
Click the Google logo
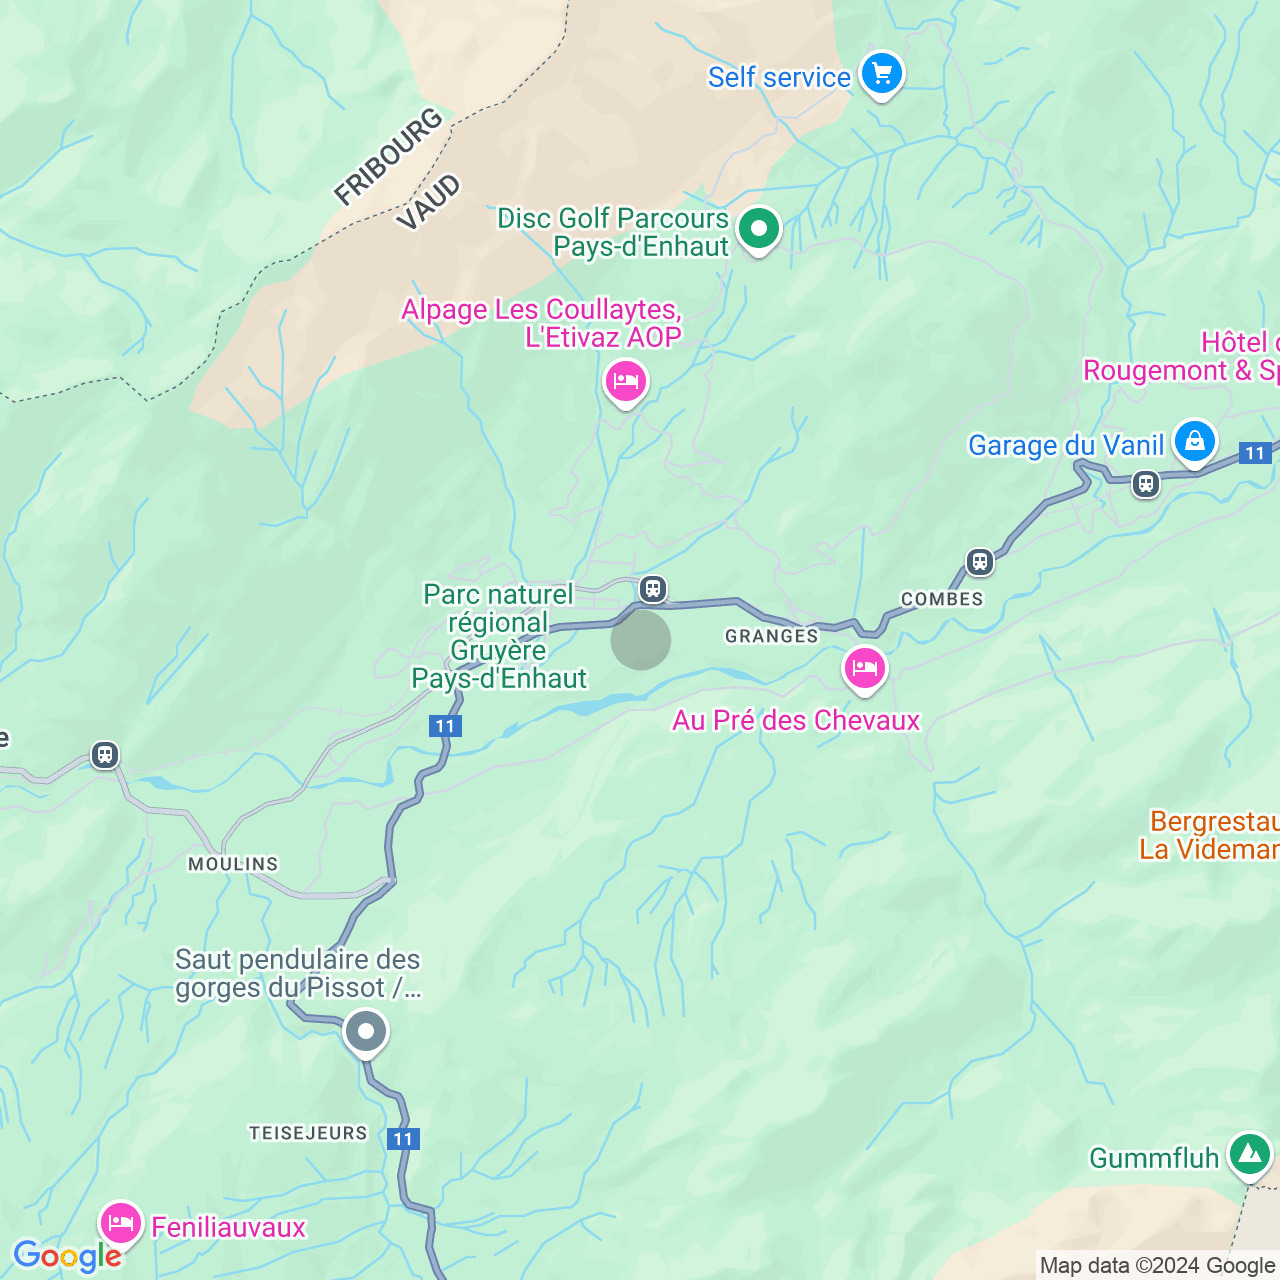pyautogui.click(x=67, y=1256)
